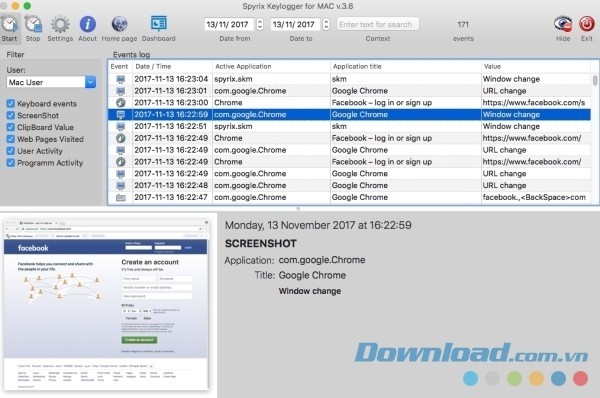Go to Home page globe icon
The width and height of the screenshot is (600, 398).
coord(119,24)
